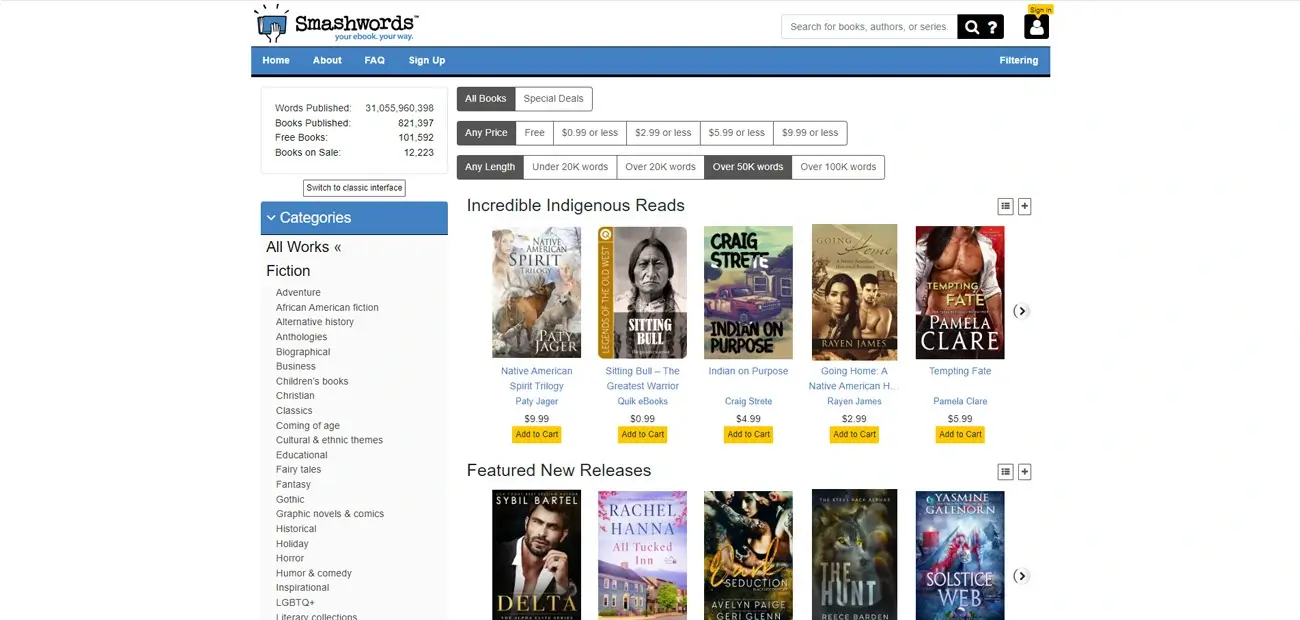Click the list view icon for Featured New Releases
The image size is (1300, 620).
pos(1005,470)
